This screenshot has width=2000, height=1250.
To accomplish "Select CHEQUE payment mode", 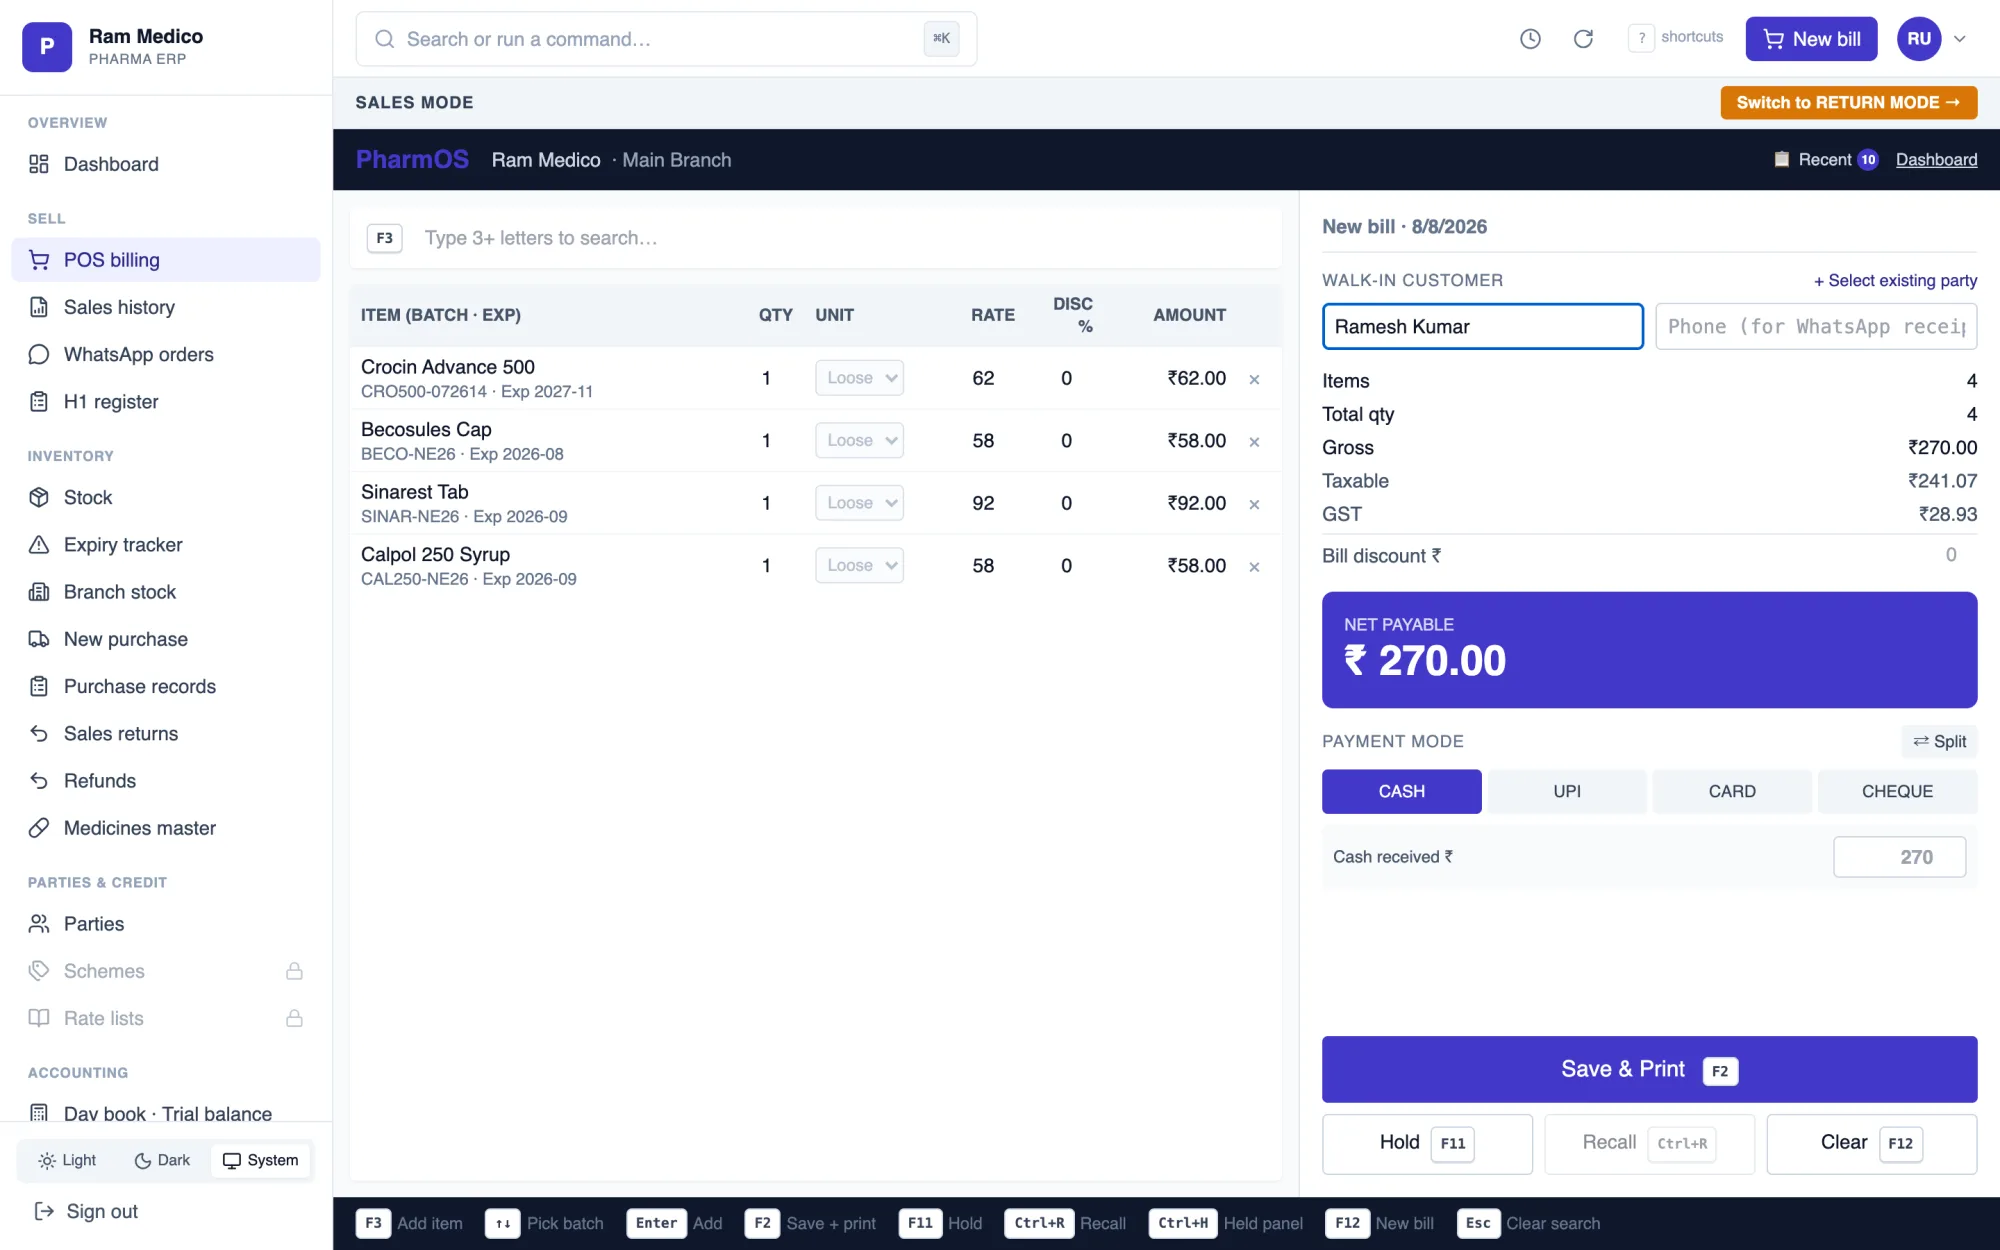I will point(1897,791).
